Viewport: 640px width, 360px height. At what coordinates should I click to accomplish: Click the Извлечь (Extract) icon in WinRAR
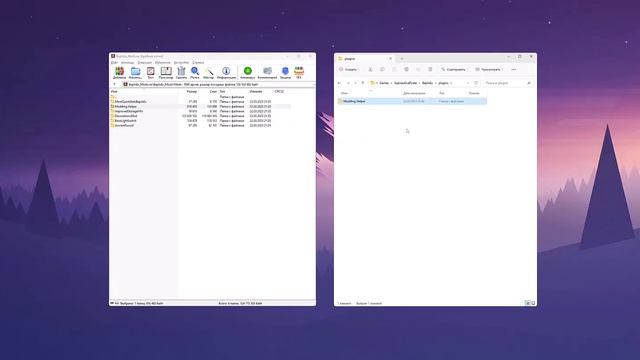pyautogui.click(x=136, y=73)
